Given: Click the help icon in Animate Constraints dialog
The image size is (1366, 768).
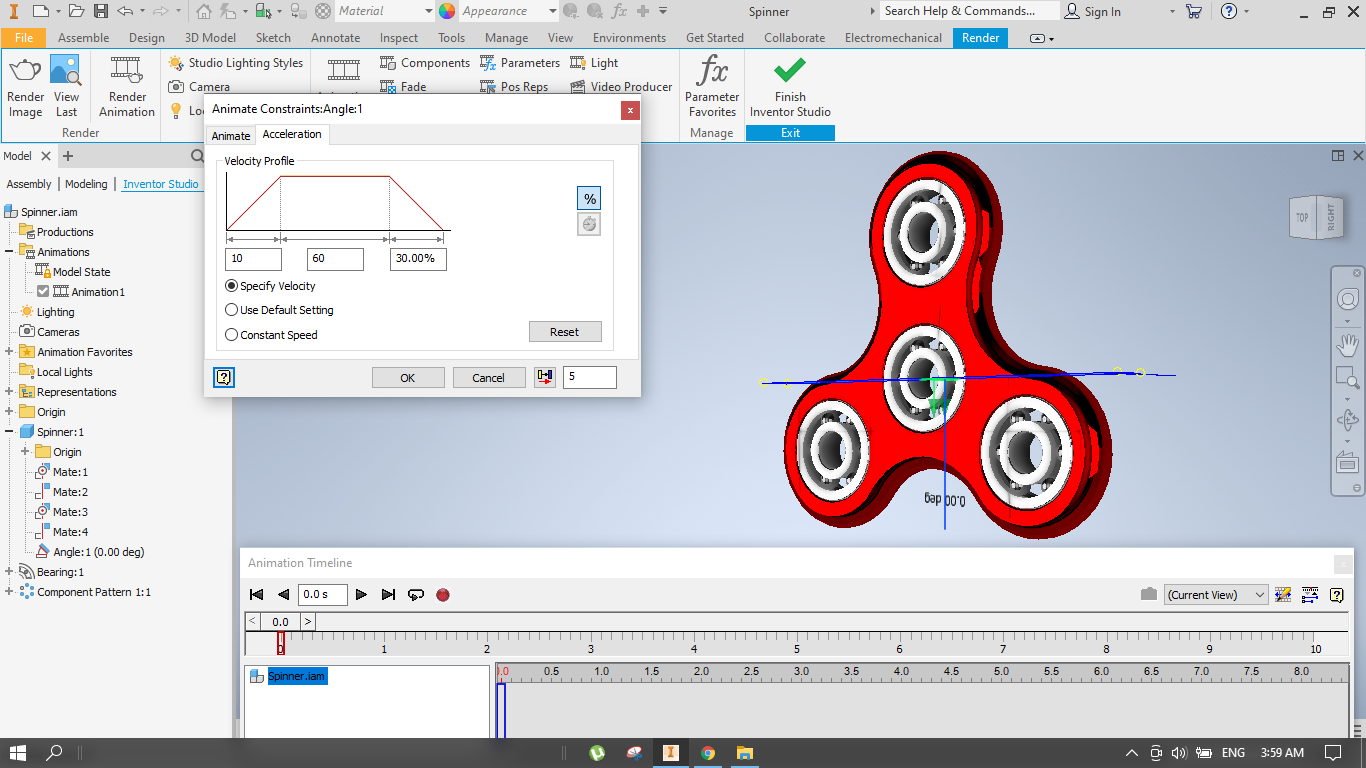Looking at the screenshot, I should (x=224, y=377).
